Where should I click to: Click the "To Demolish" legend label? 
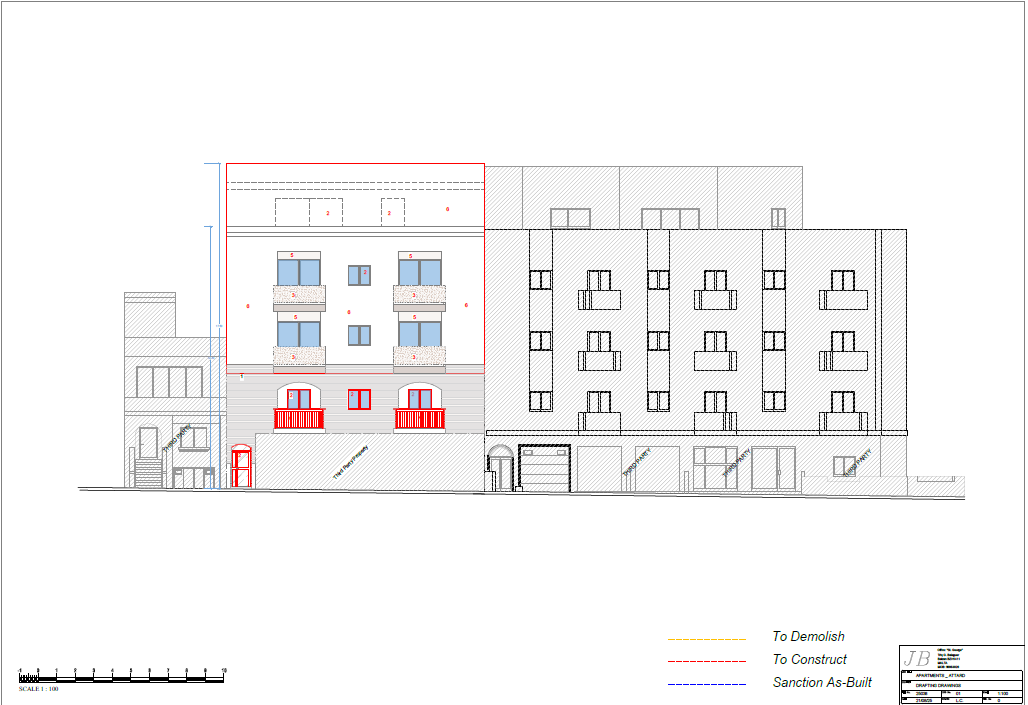[808, 637]
